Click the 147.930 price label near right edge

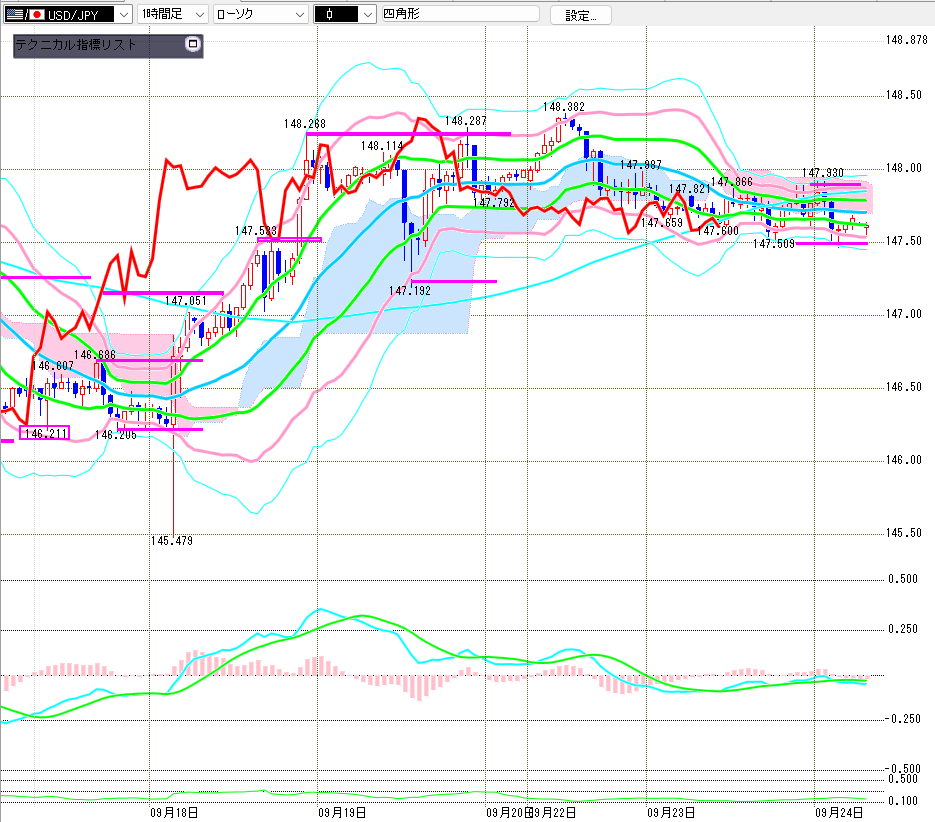coord(822,173)
